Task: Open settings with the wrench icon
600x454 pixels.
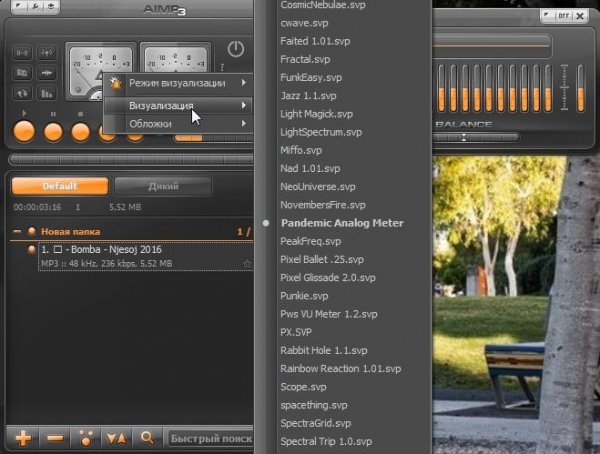Action: [35, 6]
